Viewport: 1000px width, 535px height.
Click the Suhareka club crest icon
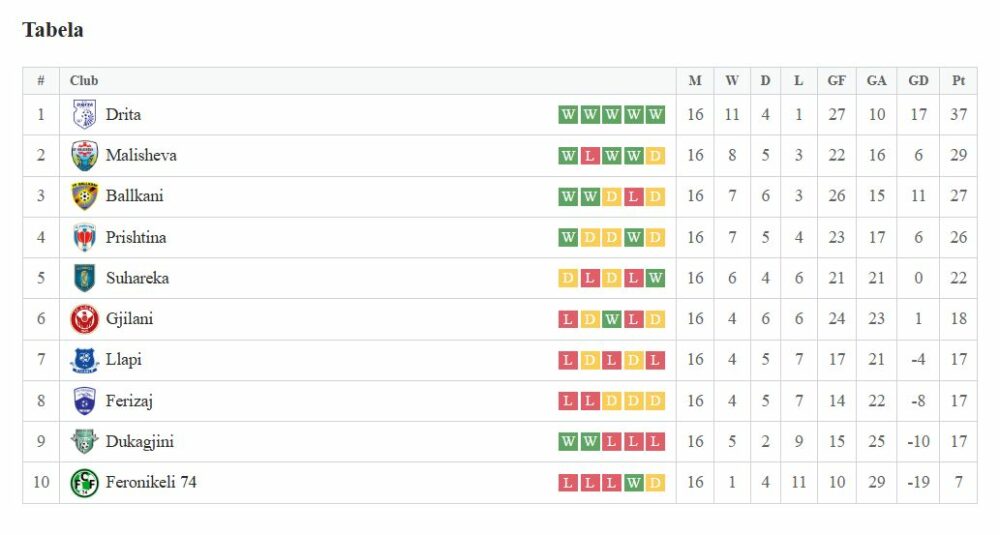click(84, 278)
